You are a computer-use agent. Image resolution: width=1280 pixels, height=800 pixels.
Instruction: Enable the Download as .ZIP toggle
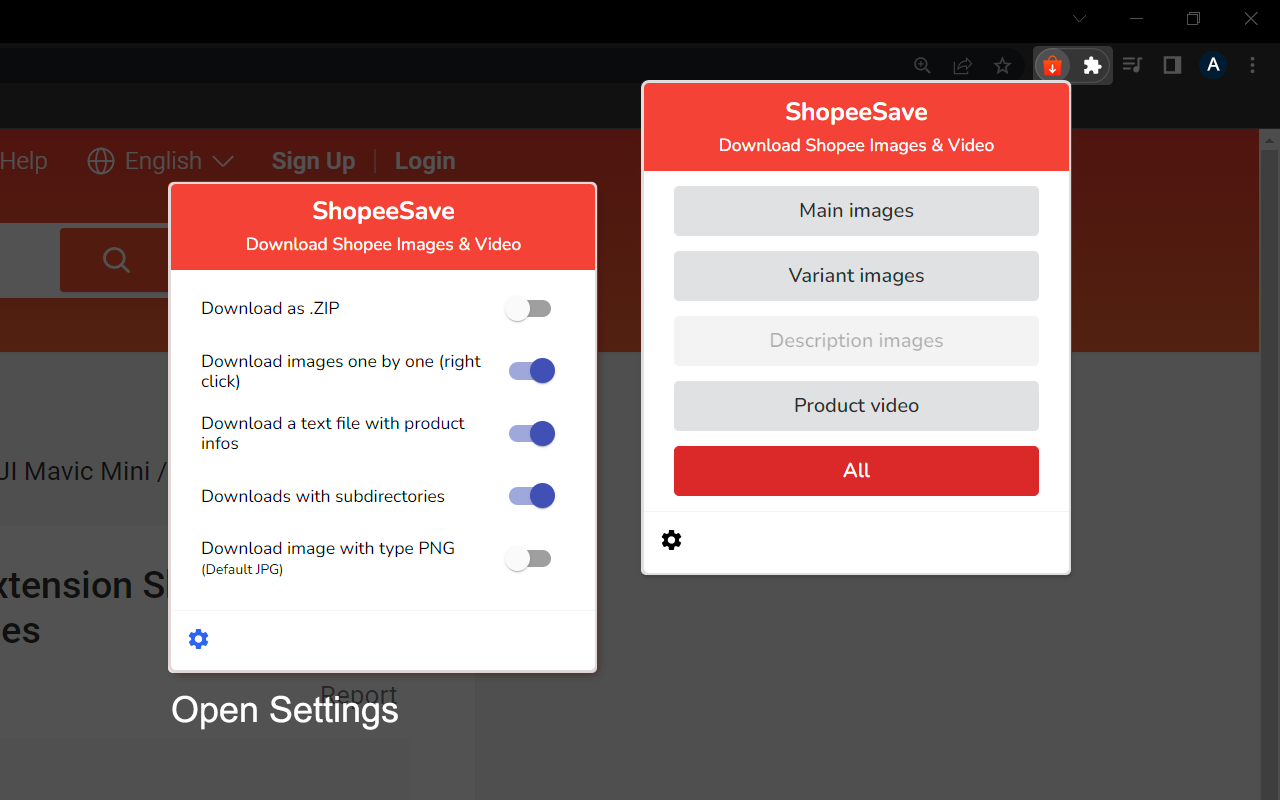(529, 308)
